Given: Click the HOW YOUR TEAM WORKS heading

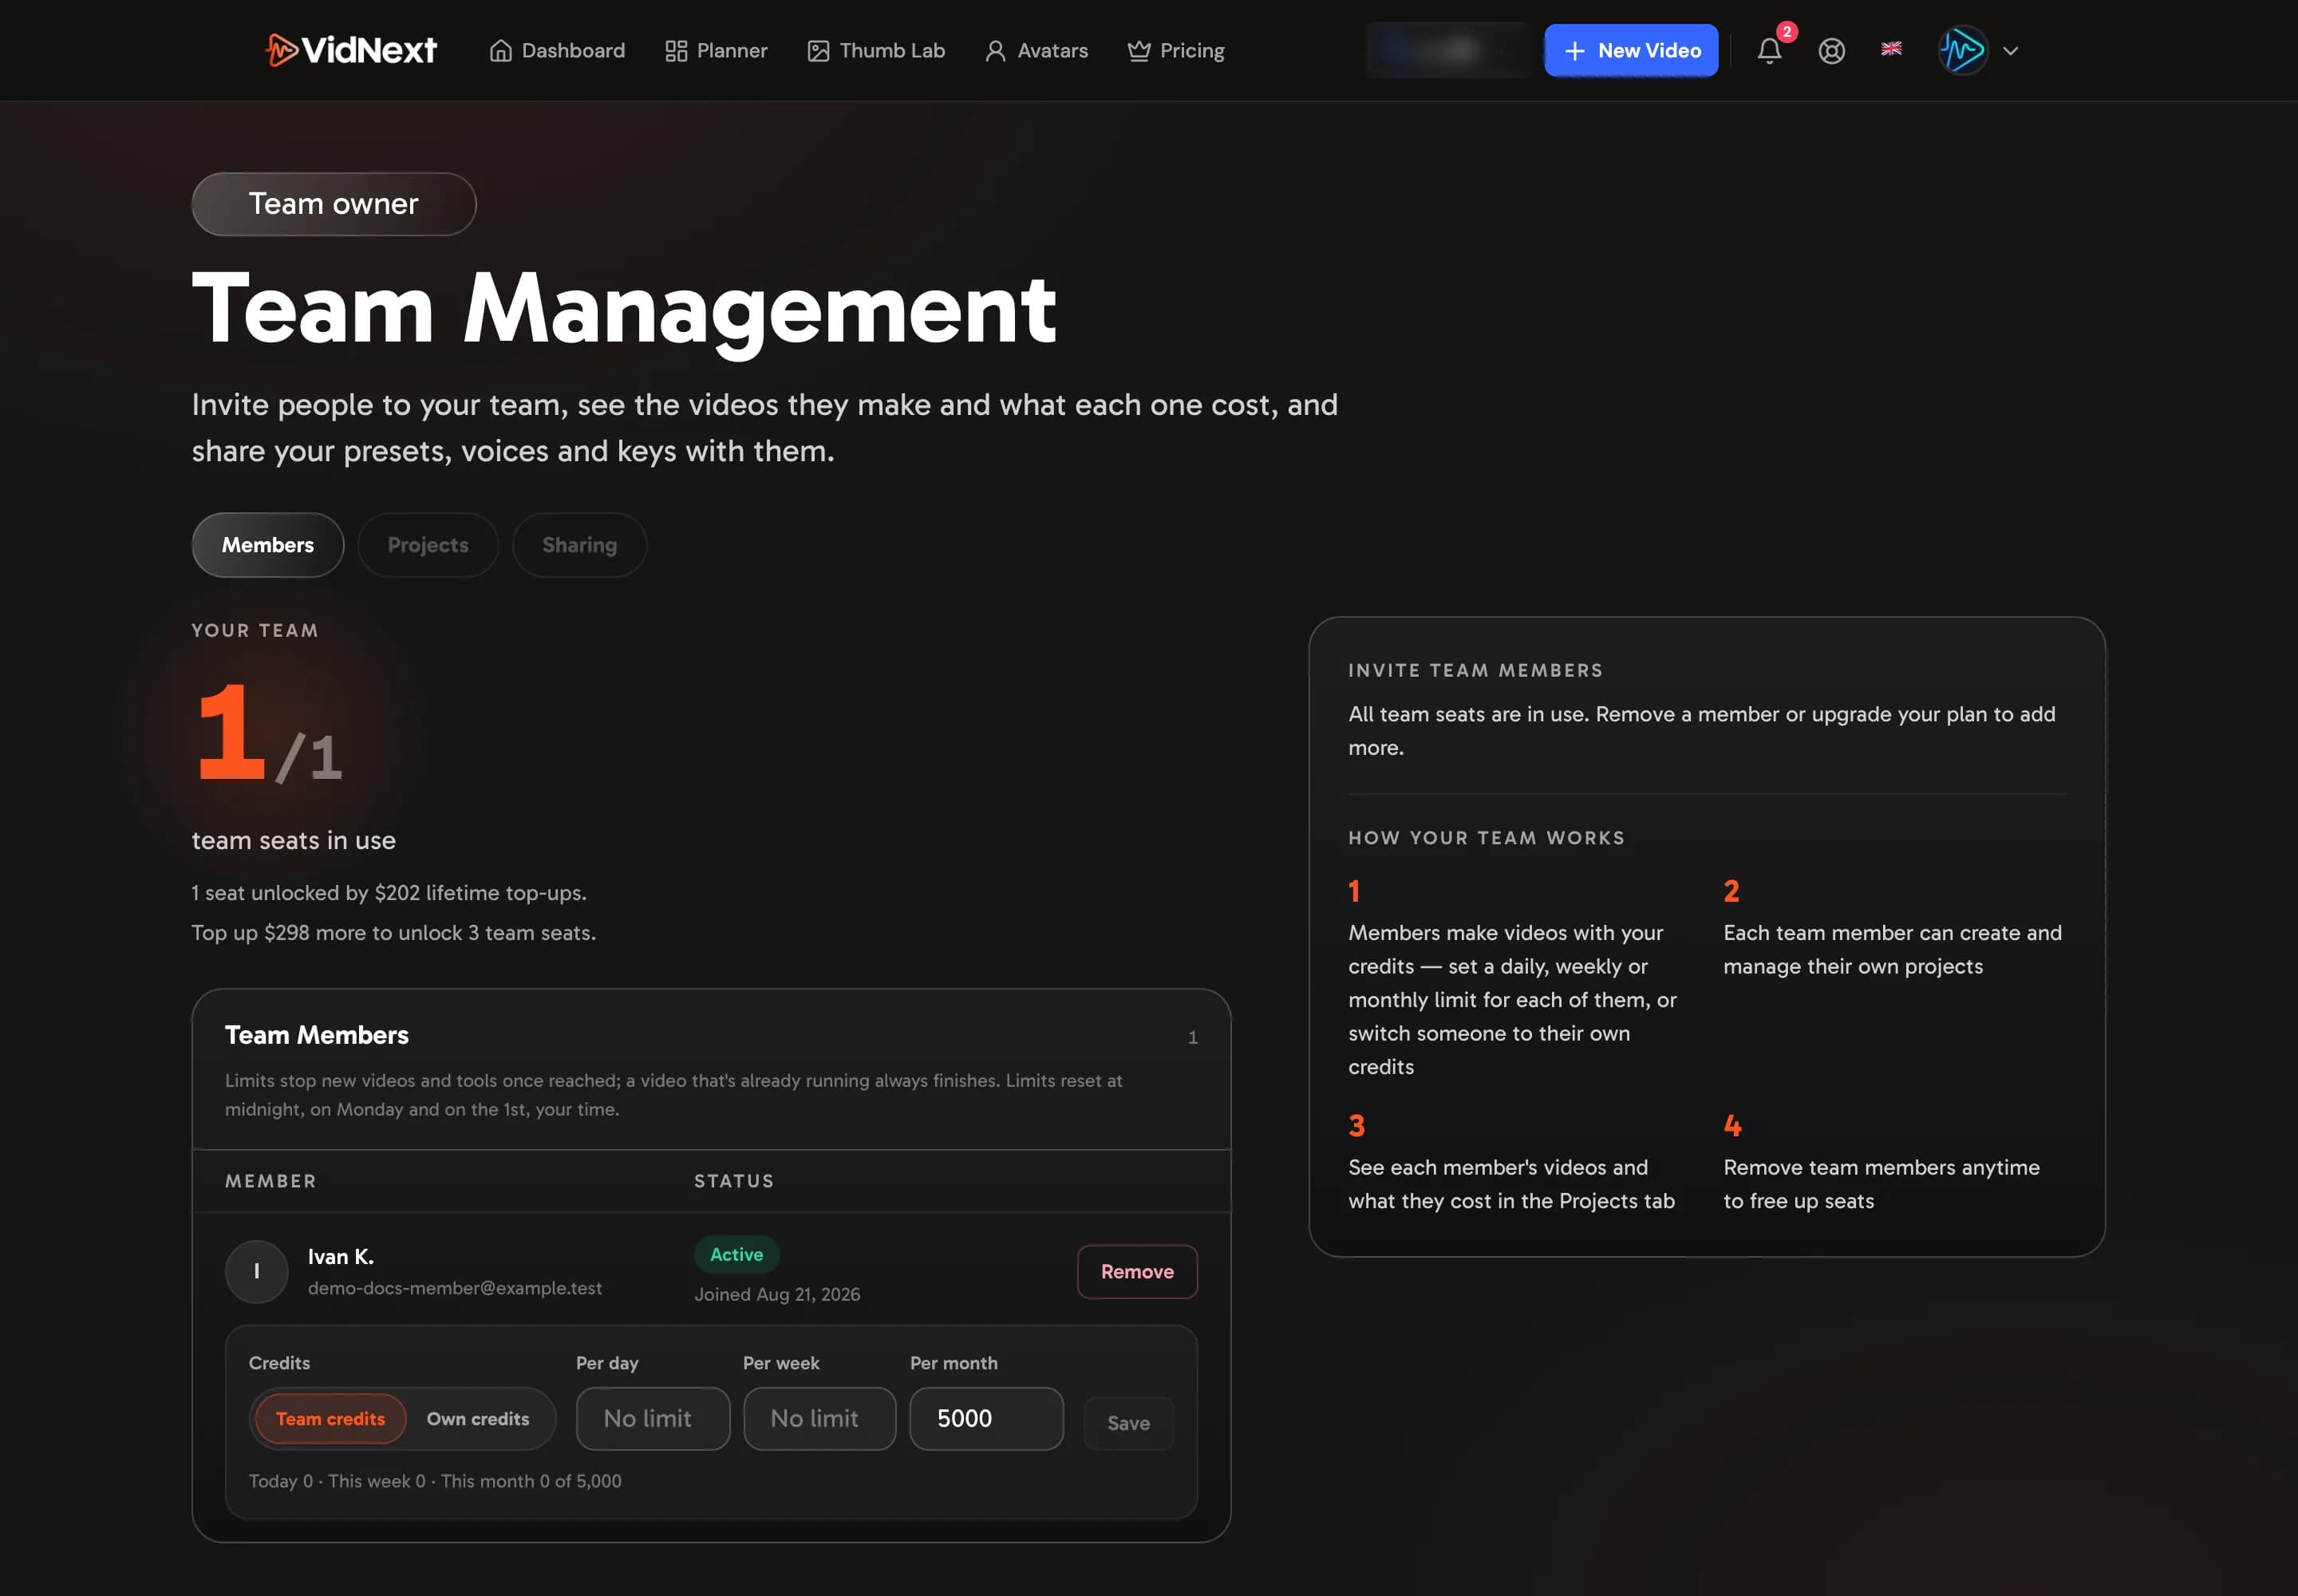Looking at the screenshot, I should [x=1486, y=838].
